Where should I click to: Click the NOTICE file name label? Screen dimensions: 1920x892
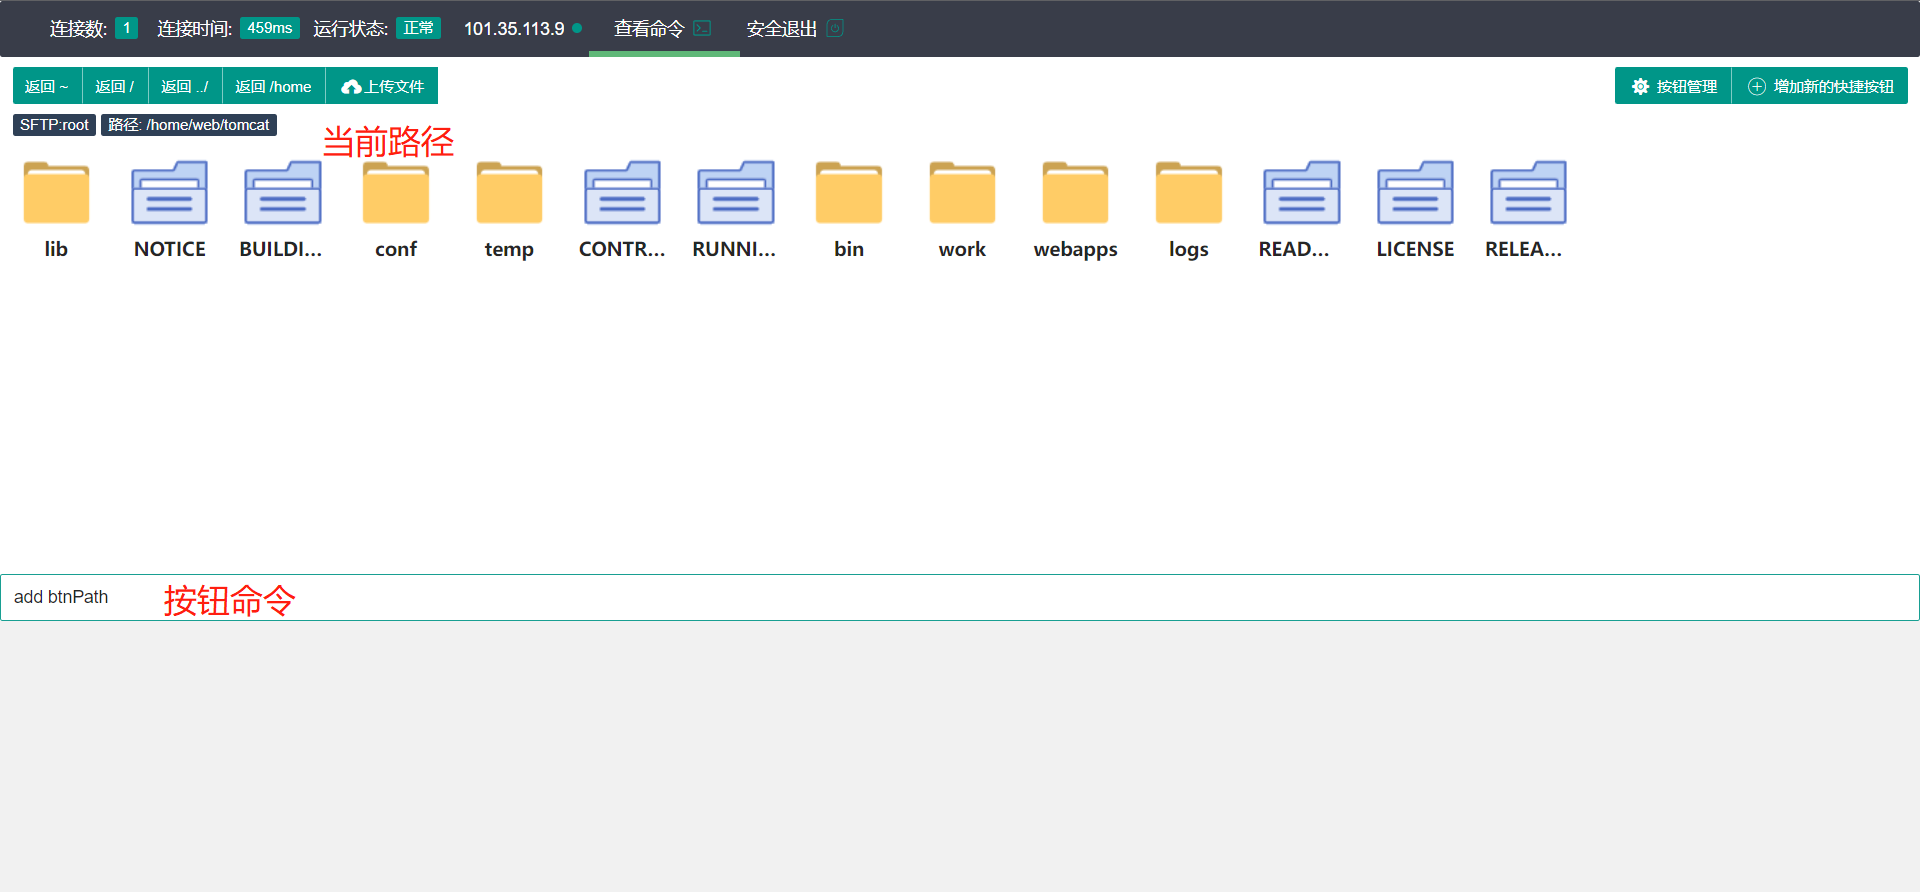point(170,249)
